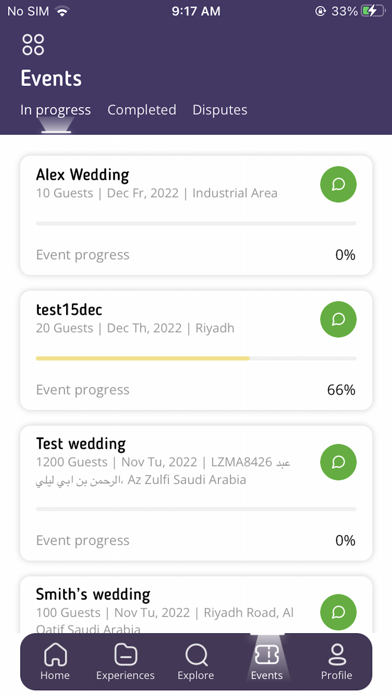Open the test15dec event title
Screen dimensions: 392x696
[69, 309]
